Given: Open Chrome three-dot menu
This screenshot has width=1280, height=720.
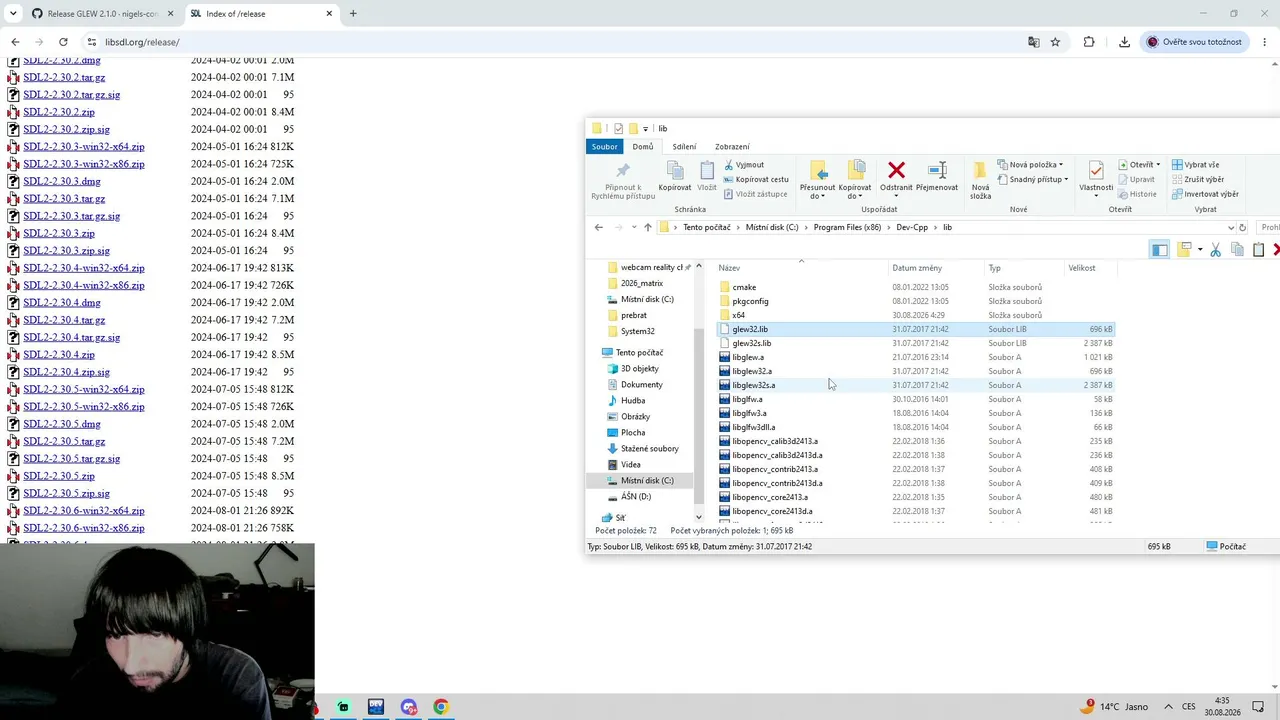Looking at the screenshot, I should [x=1264, y=42].
